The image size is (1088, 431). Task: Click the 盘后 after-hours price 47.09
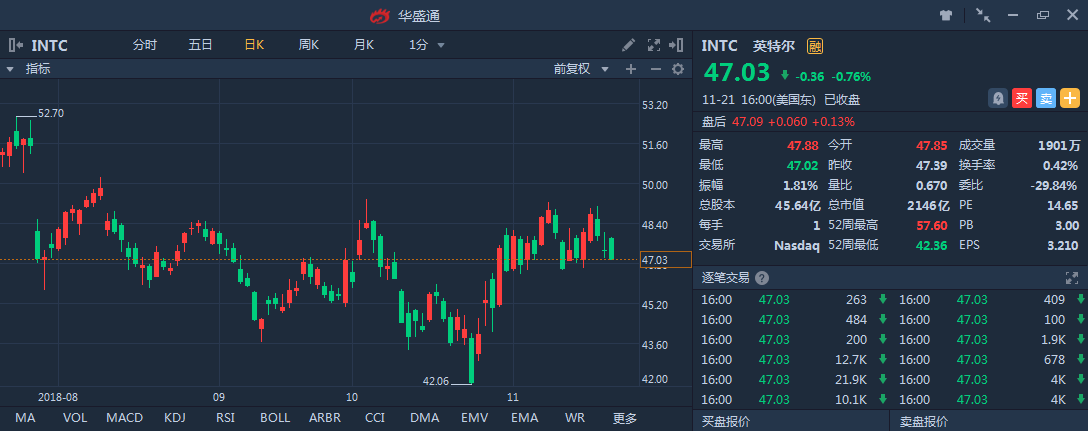747,121
